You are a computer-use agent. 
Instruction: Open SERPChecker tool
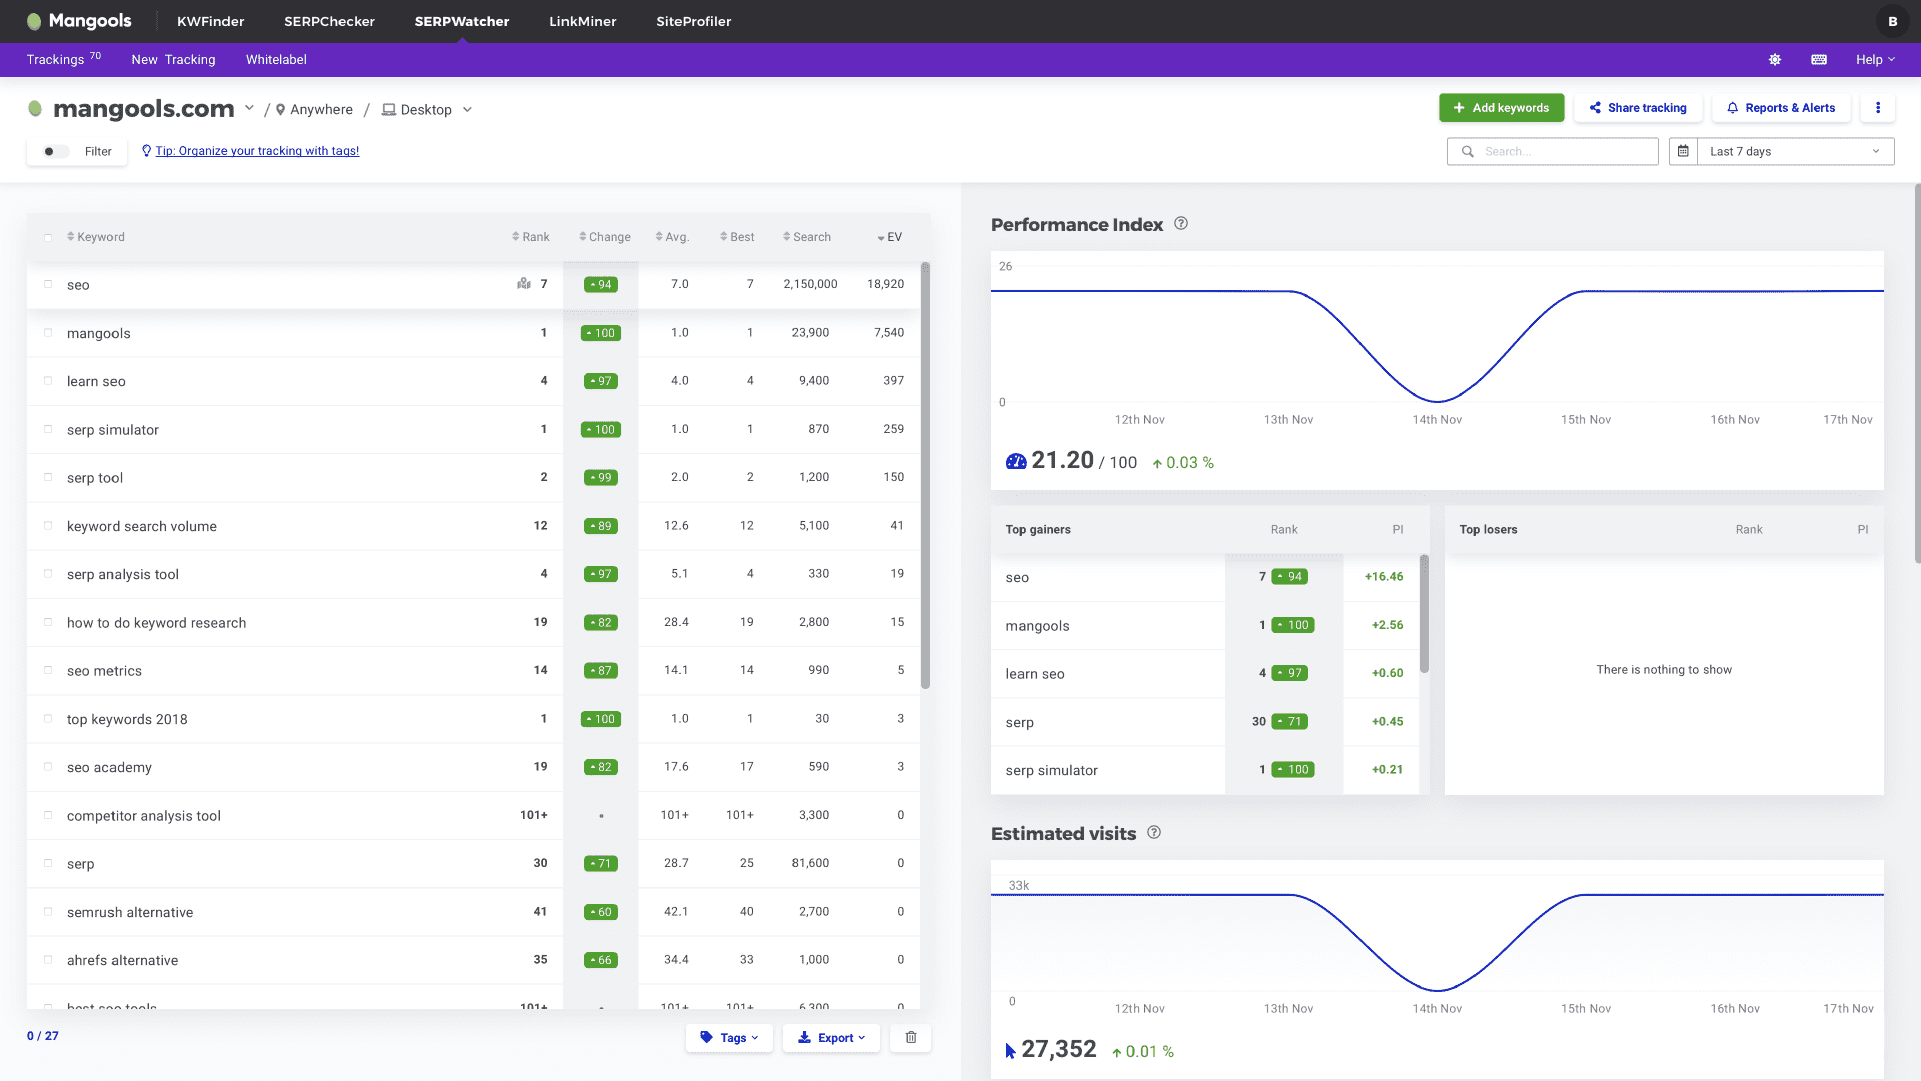click(329, 21)
